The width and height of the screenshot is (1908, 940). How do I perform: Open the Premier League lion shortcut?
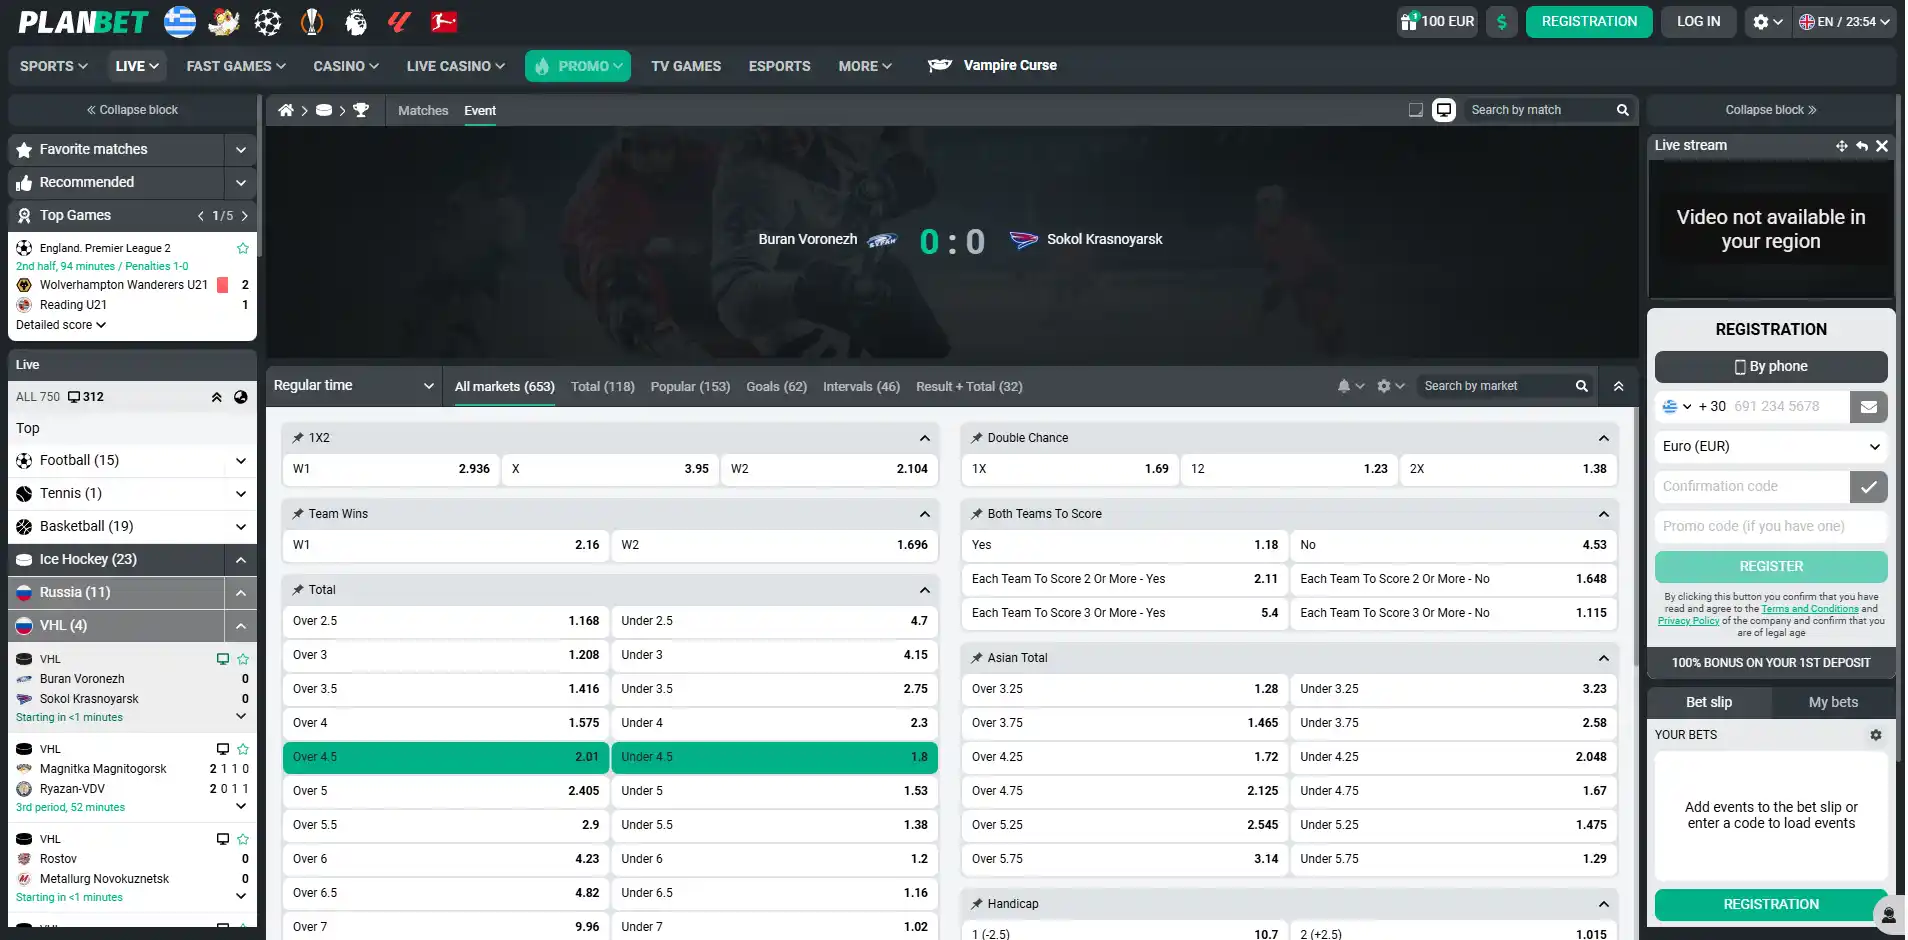(x=356, y=21)
